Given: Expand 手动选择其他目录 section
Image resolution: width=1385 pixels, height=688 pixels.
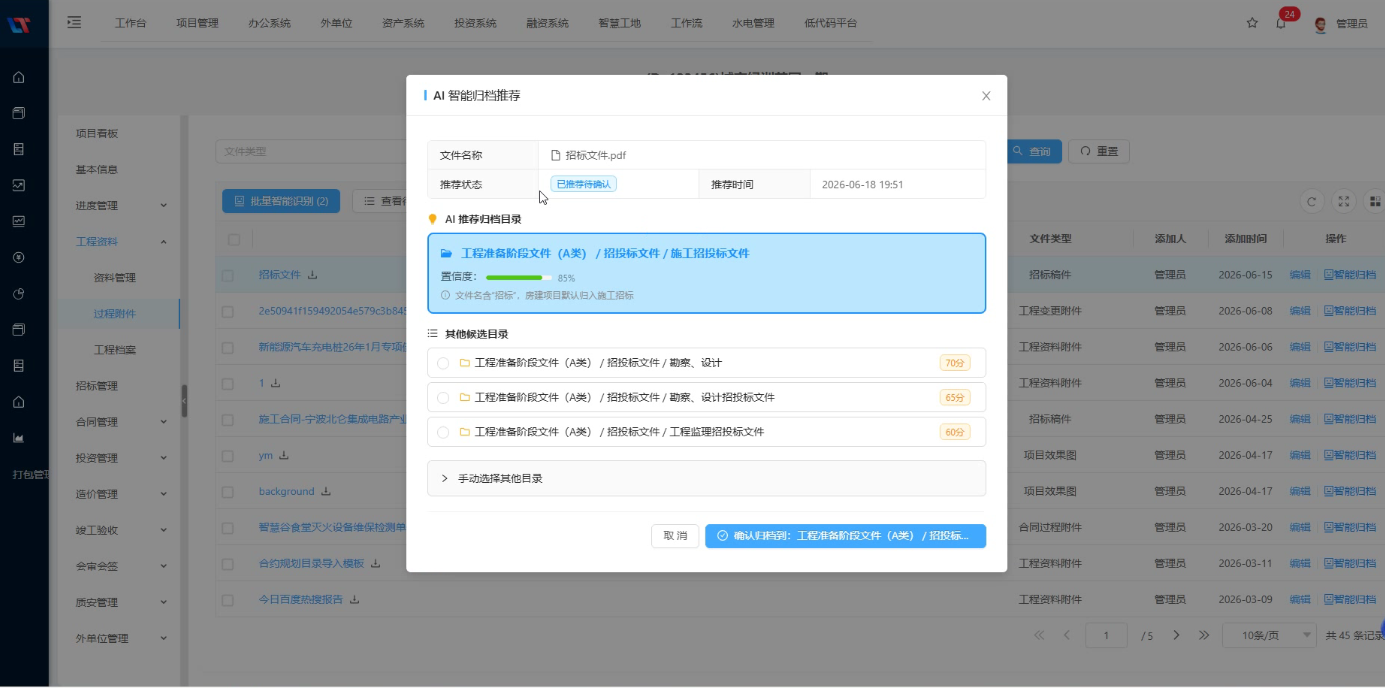Looking at the screenshot, I should (x=706, y=478).
